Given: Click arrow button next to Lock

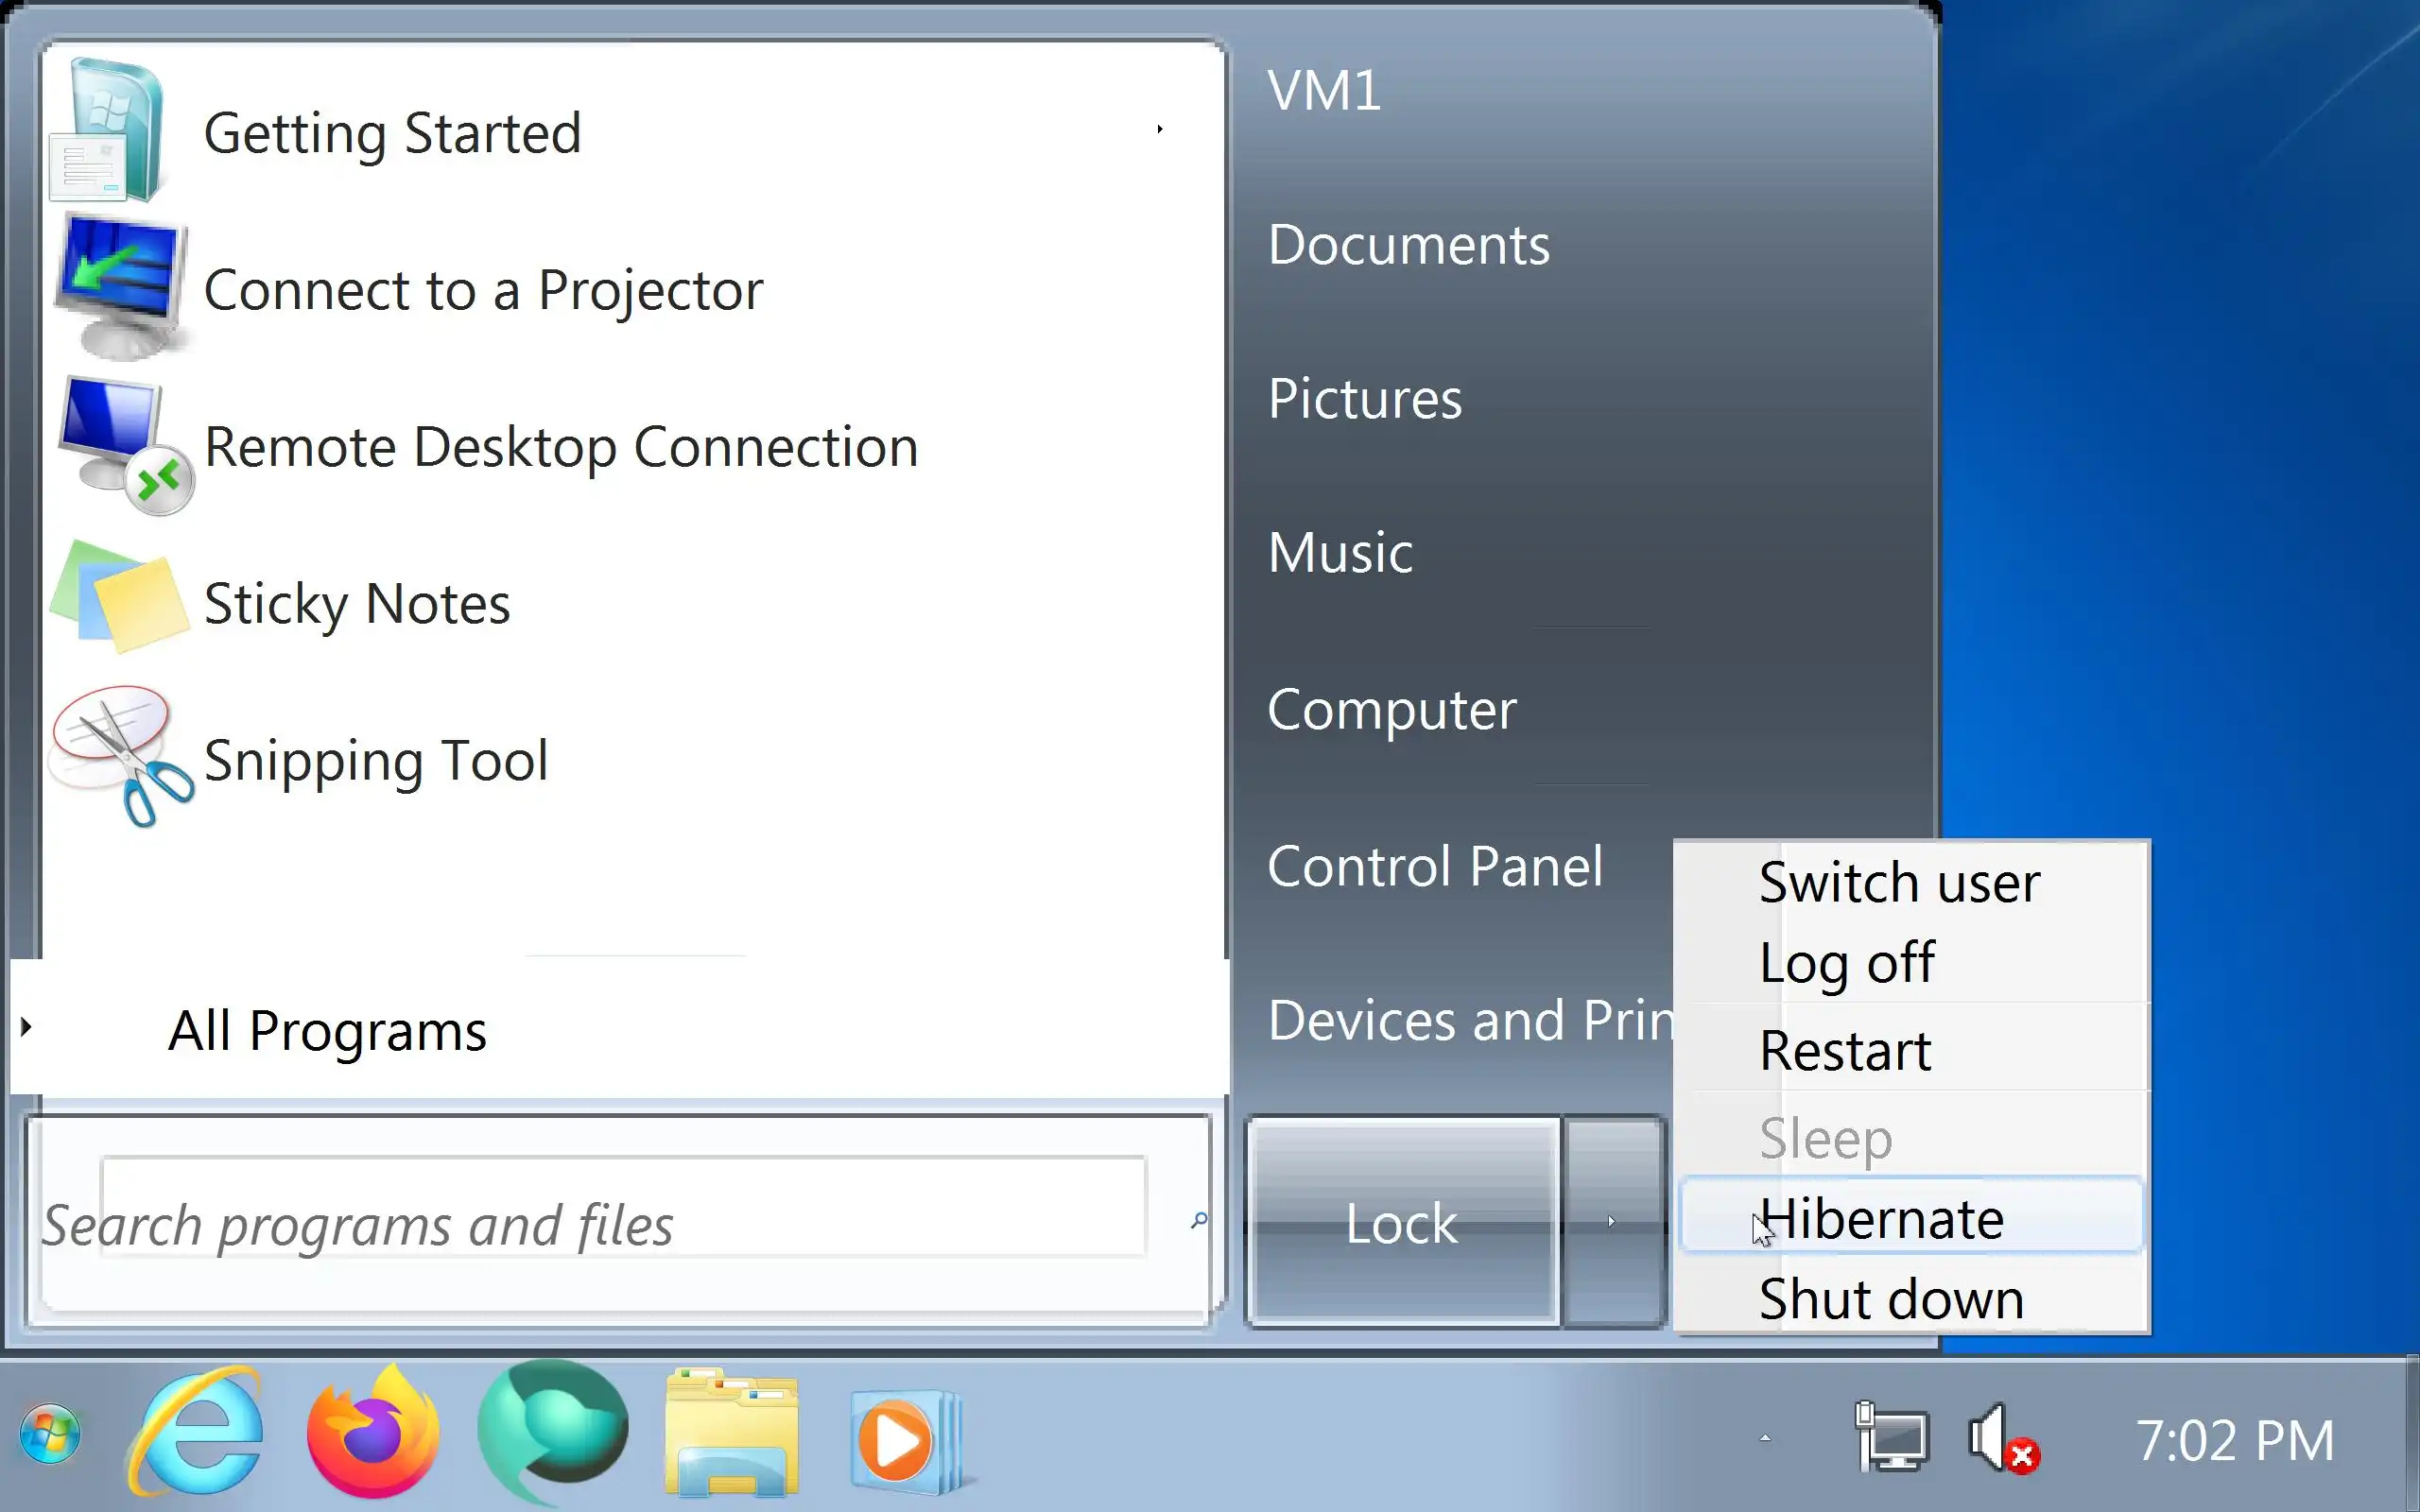Looking at the screenshot, I should click(1612, 1221).
